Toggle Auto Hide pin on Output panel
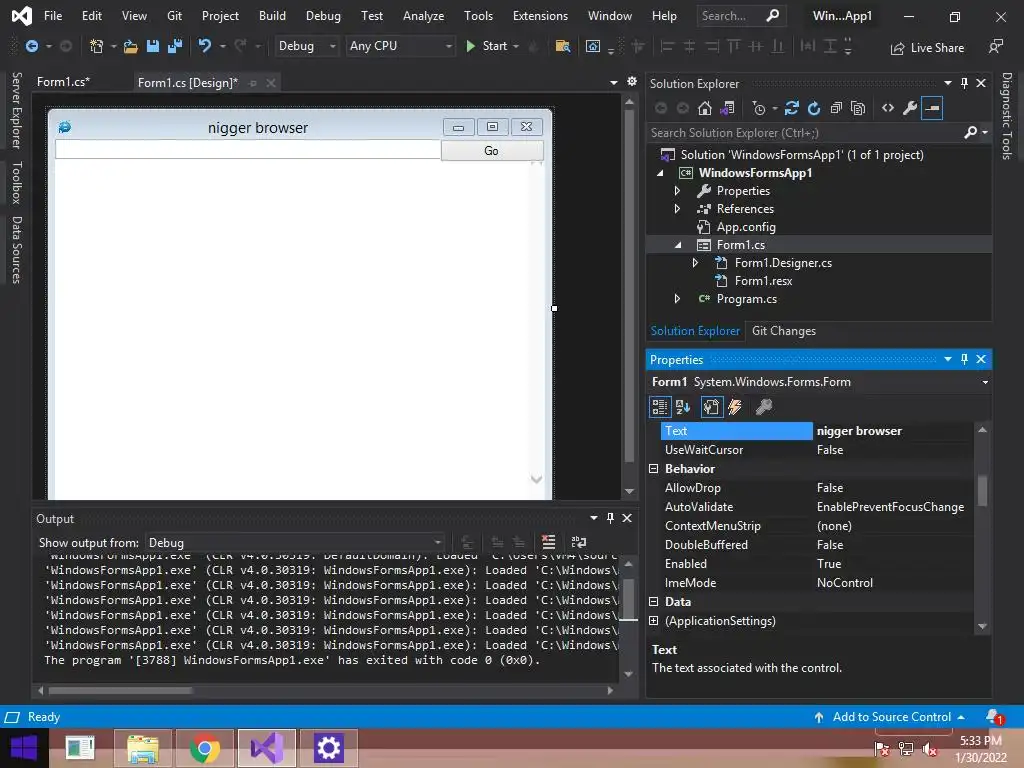1024x768 pixels. point(610,518)
